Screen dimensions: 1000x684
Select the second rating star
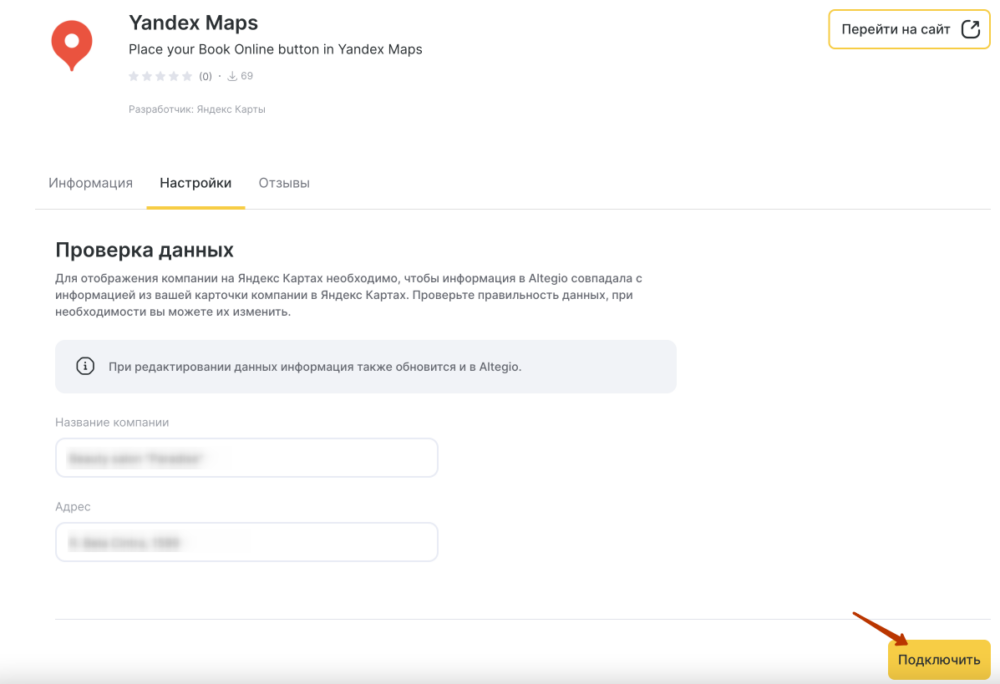[x=147, y=76]
